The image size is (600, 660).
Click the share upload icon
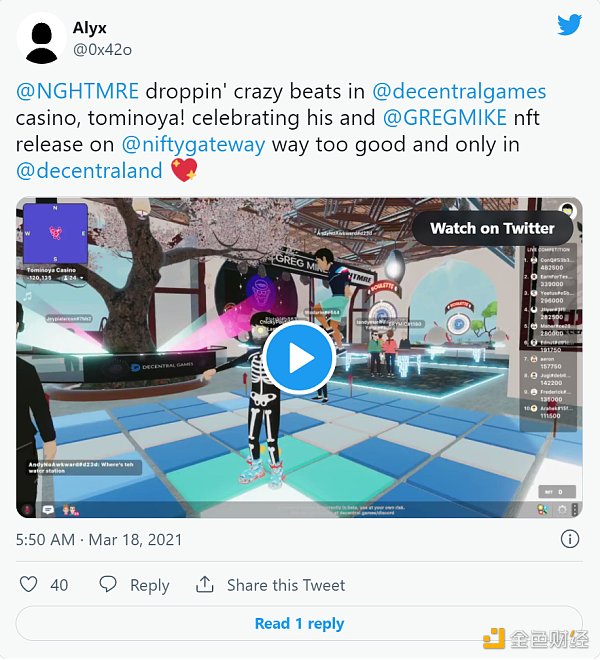[x=205, y=584]
